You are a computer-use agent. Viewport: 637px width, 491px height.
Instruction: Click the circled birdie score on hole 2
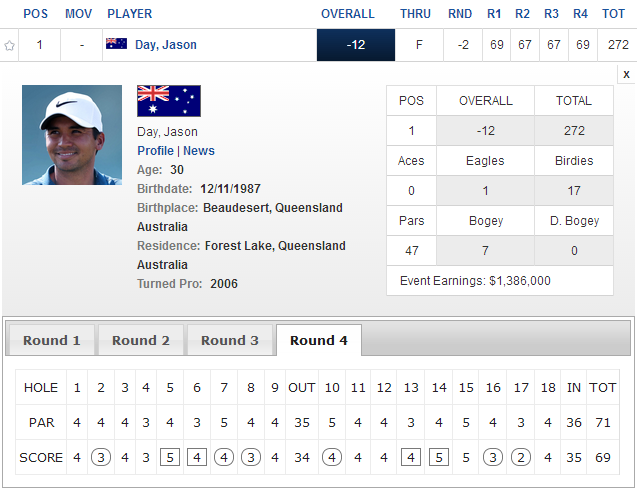point(101,458)
